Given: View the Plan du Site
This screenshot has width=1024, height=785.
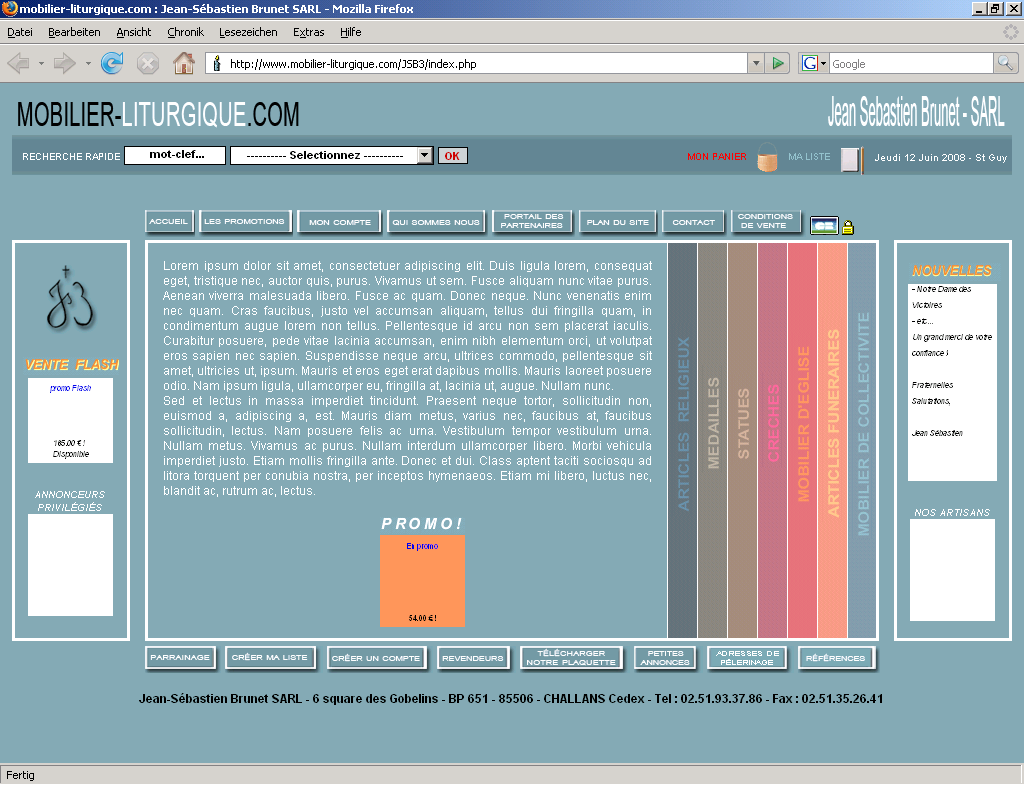Looking at the screenshot, I should [618, 222].
